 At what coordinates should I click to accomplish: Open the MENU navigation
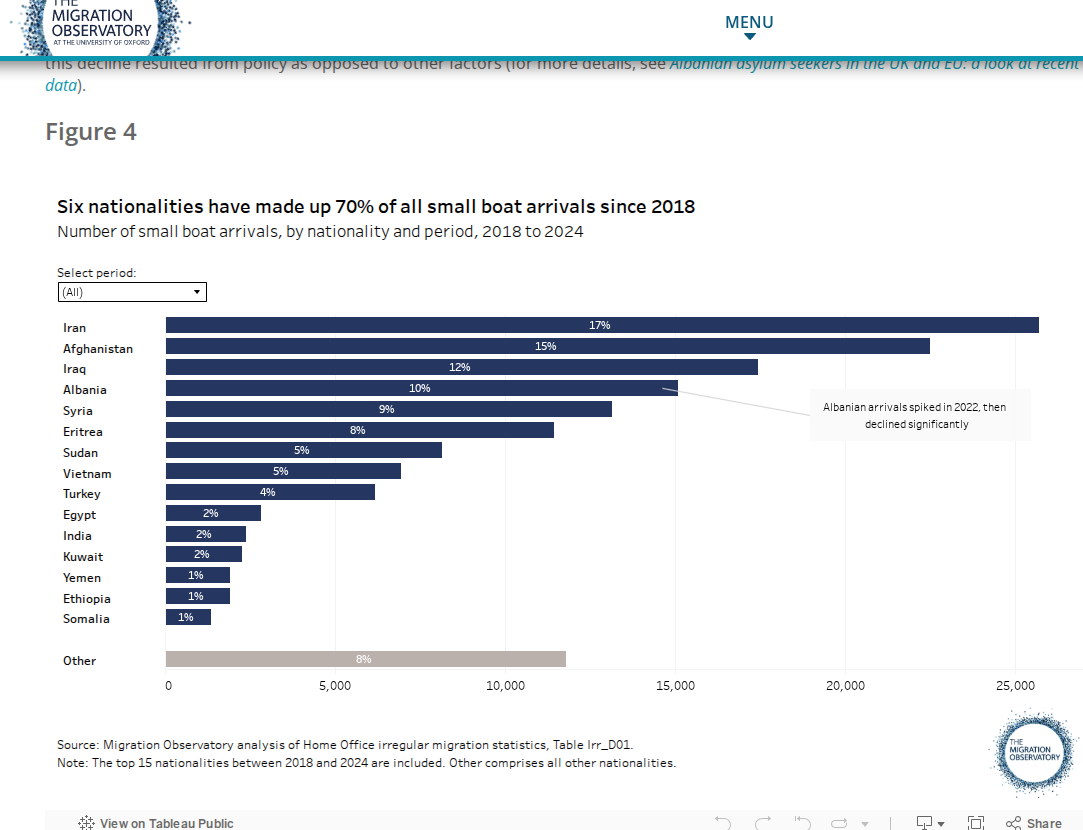749,26
